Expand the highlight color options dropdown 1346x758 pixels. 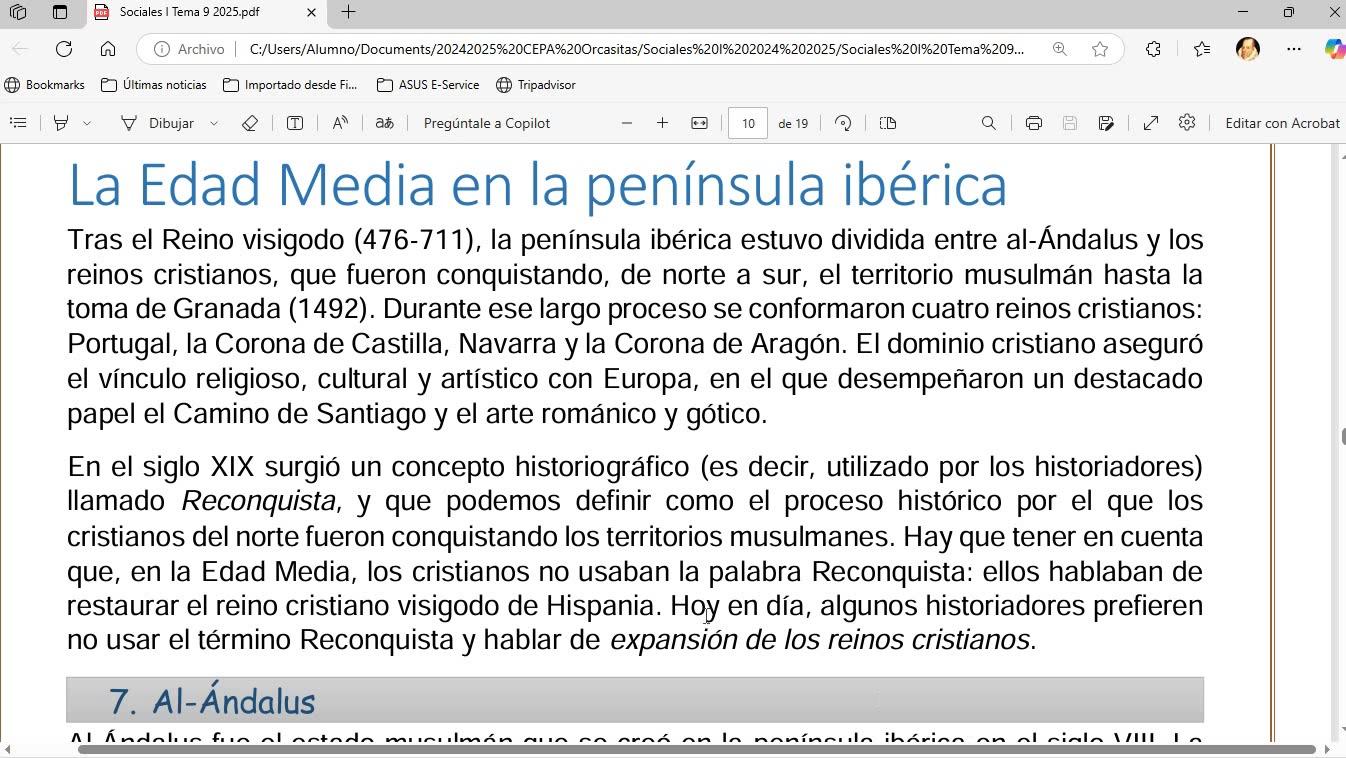coord(87,123)
